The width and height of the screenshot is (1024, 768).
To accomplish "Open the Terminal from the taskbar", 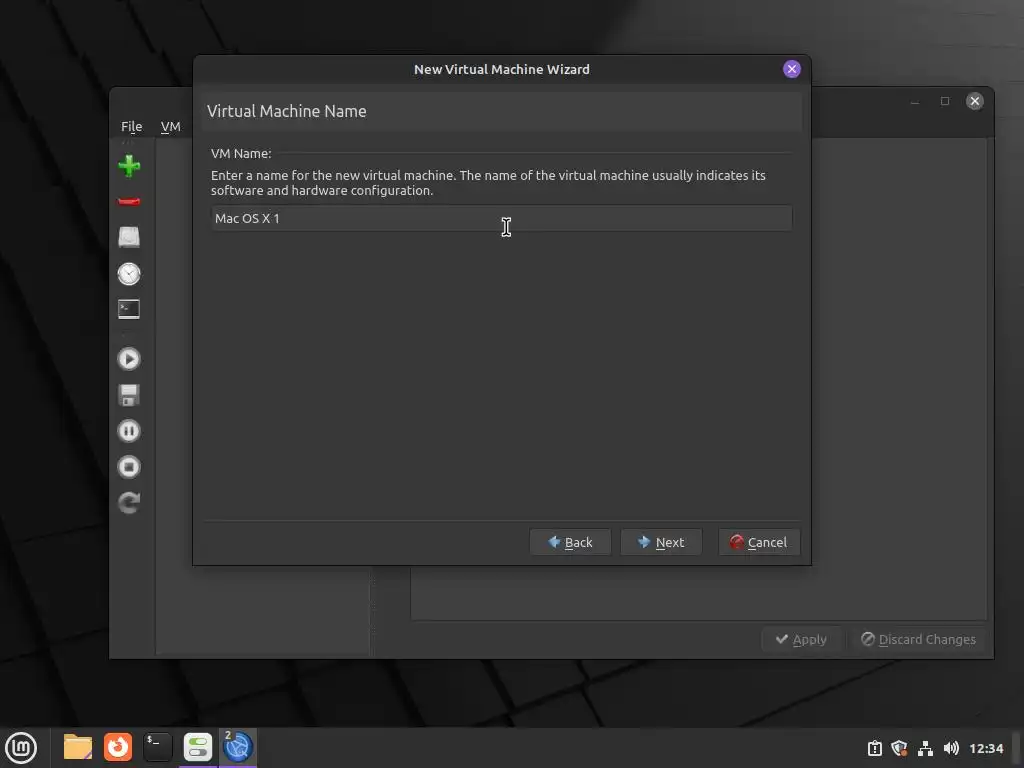I will [x=157, y=747].
